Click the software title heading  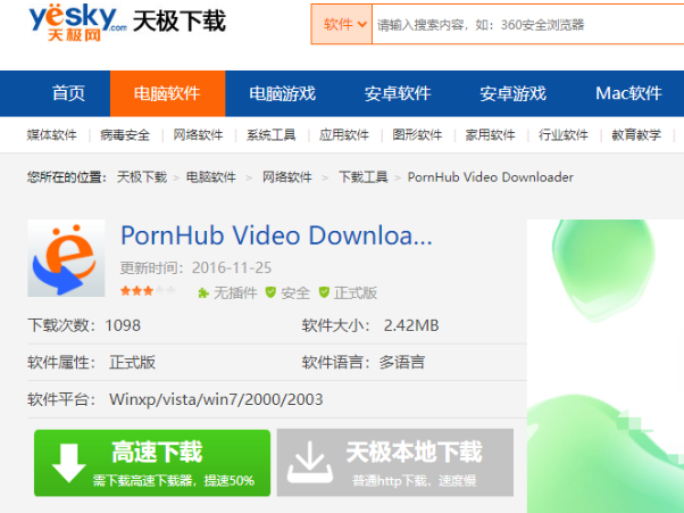point(277,236)
